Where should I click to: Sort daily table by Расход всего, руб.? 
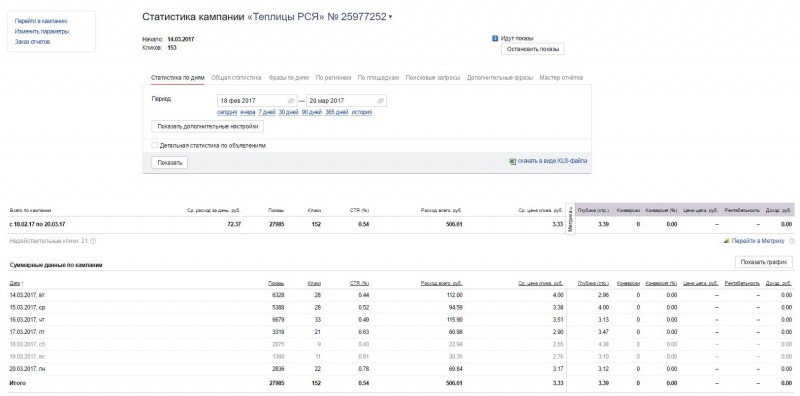[442, 283]
